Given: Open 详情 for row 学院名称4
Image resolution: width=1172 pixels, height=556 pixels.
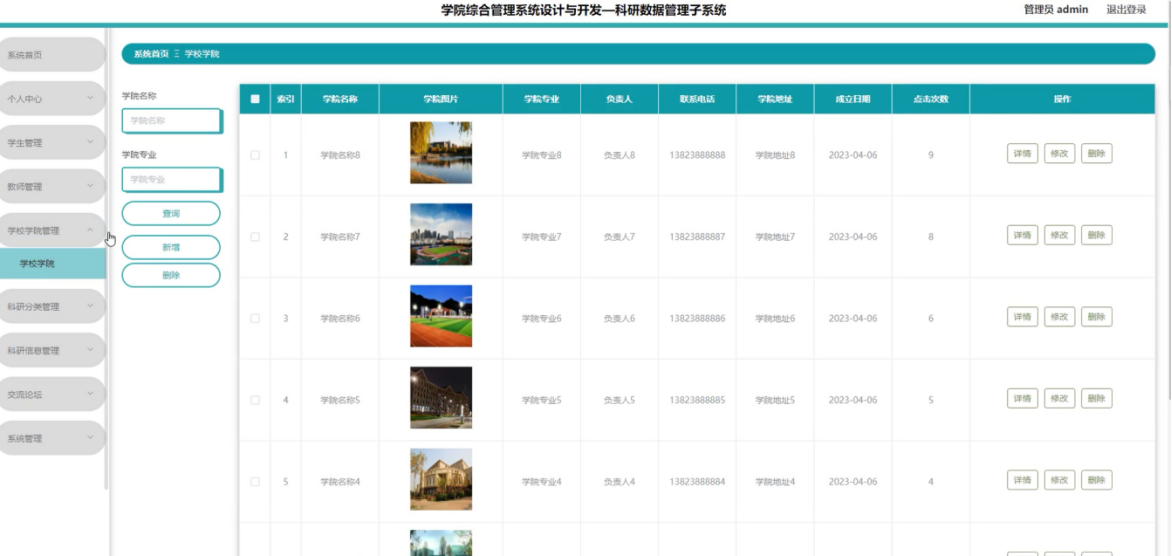Looking at the screenshot, I should 1022,480.
